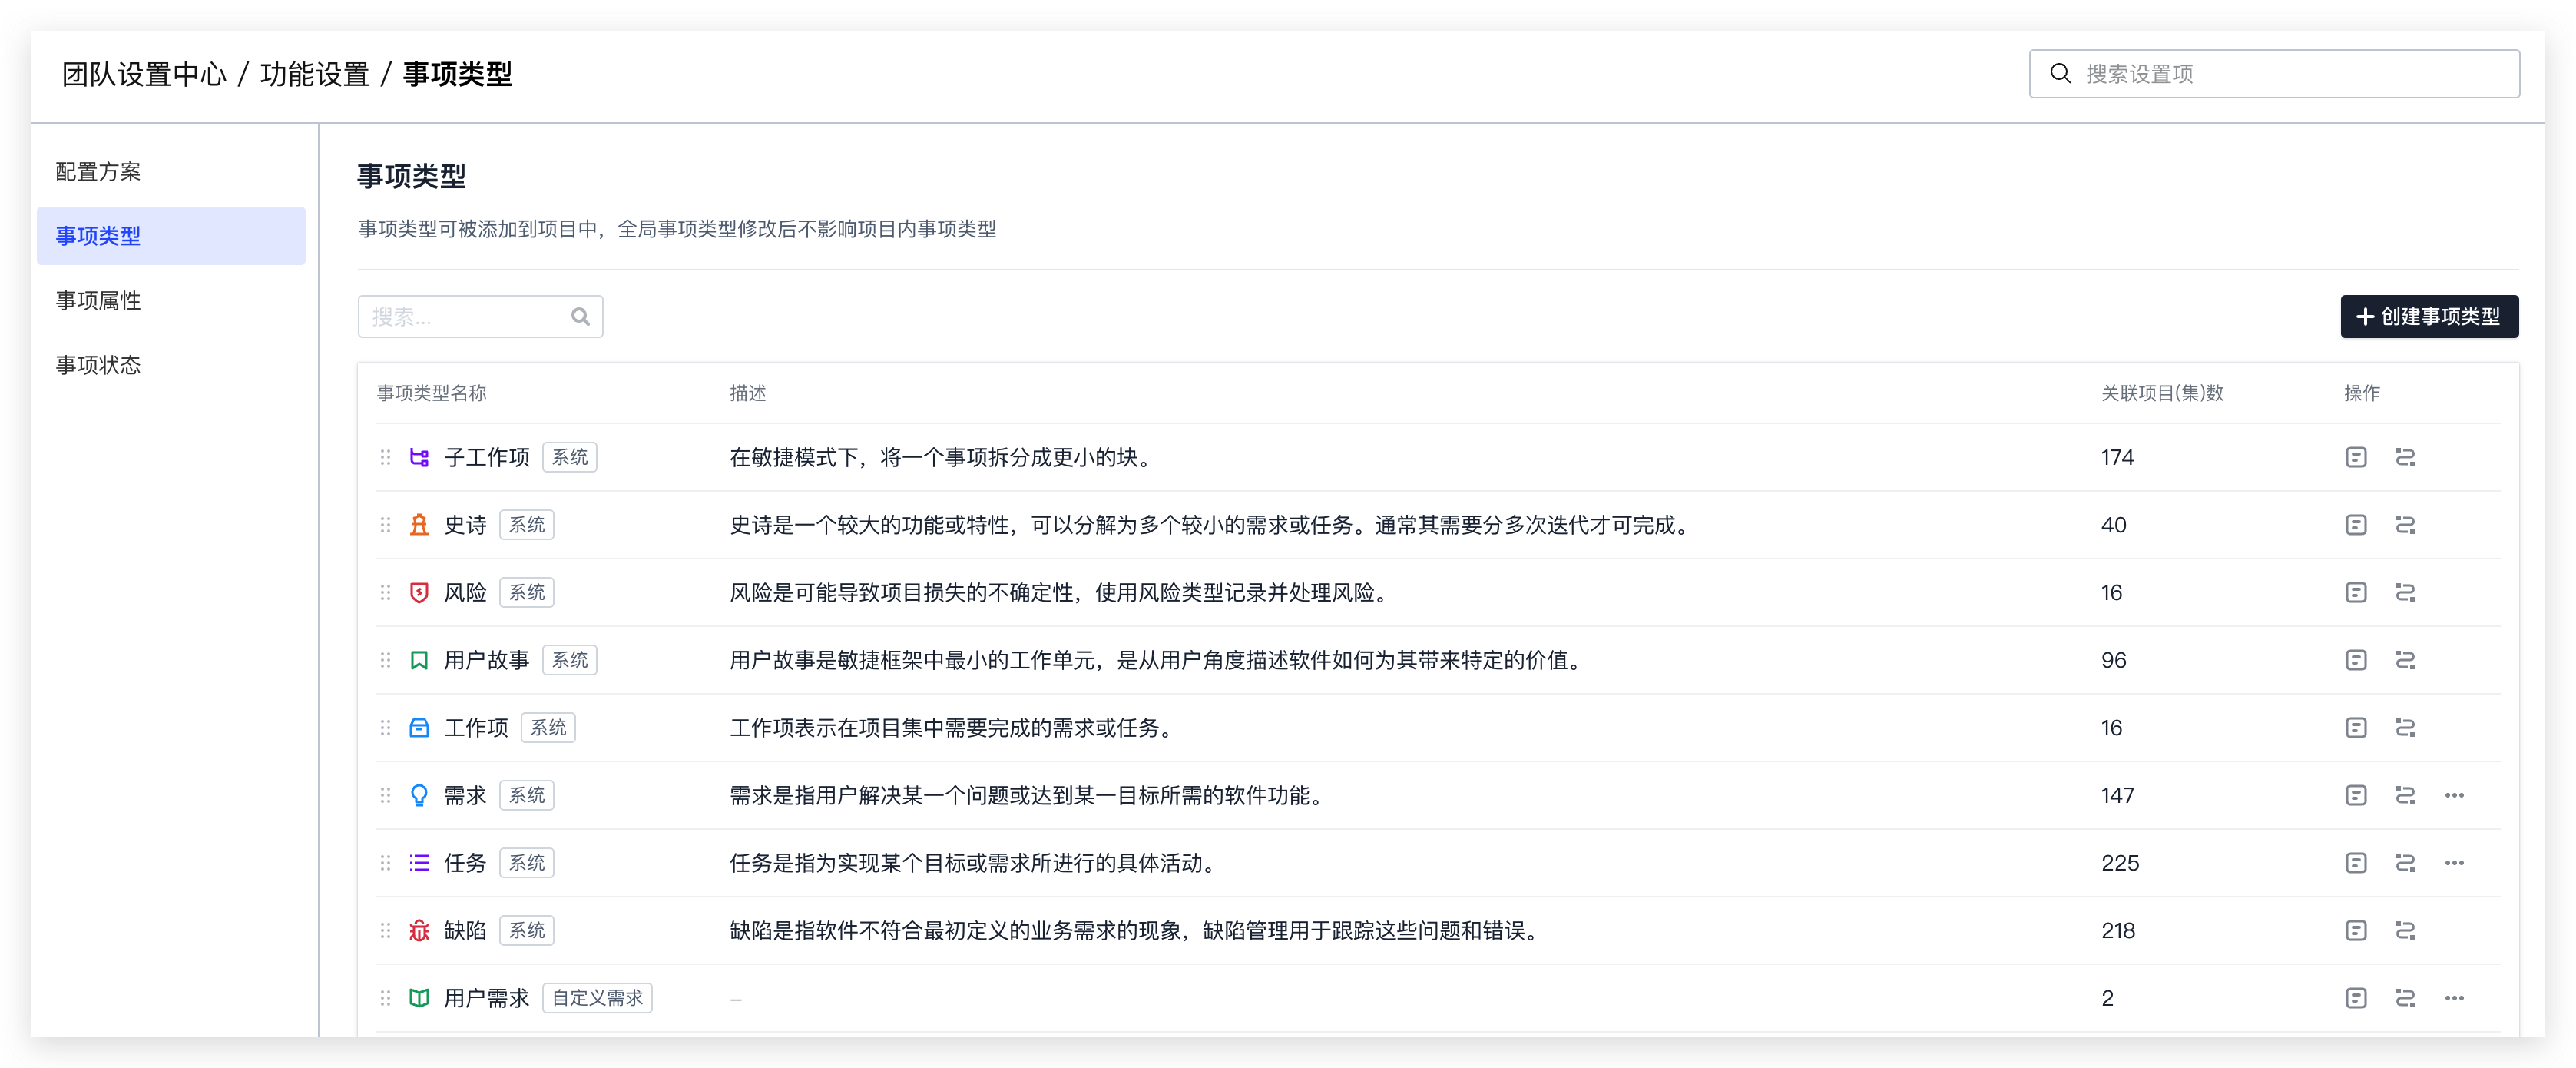The image size is (2576, 1068).
Task: Open view config icon for 缺陷 row
Action: (x=2355, y=930)
